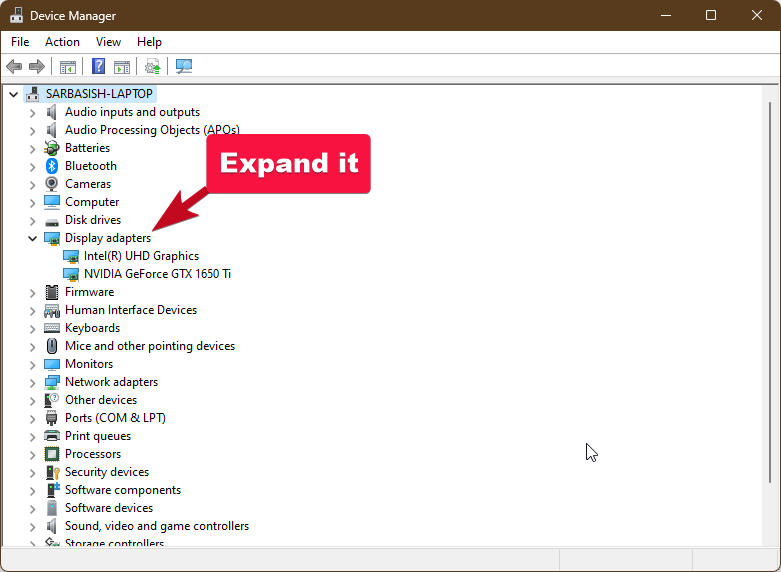Select NVIDIA GeForce GTX 1650 Ti entry
Viewport: 781px width, 572px height.
click(x=157, y=274)
